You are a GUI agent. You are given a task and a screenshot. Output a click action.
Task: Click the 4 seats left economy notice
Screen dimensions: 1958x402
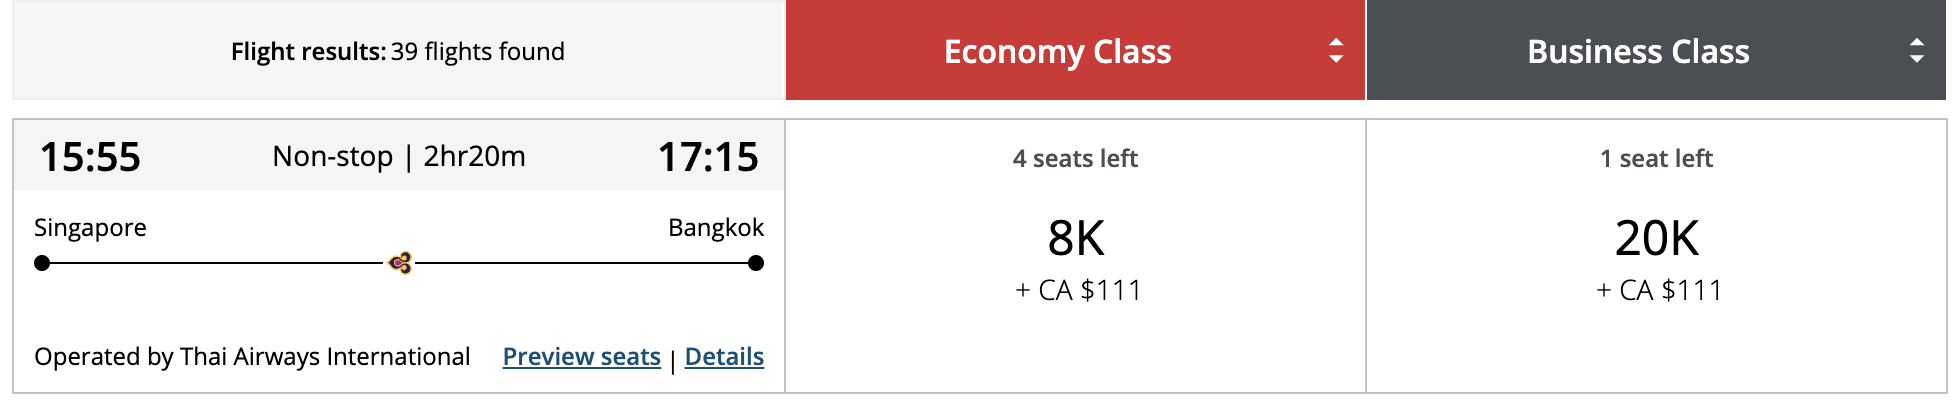tap(1075, 158)
